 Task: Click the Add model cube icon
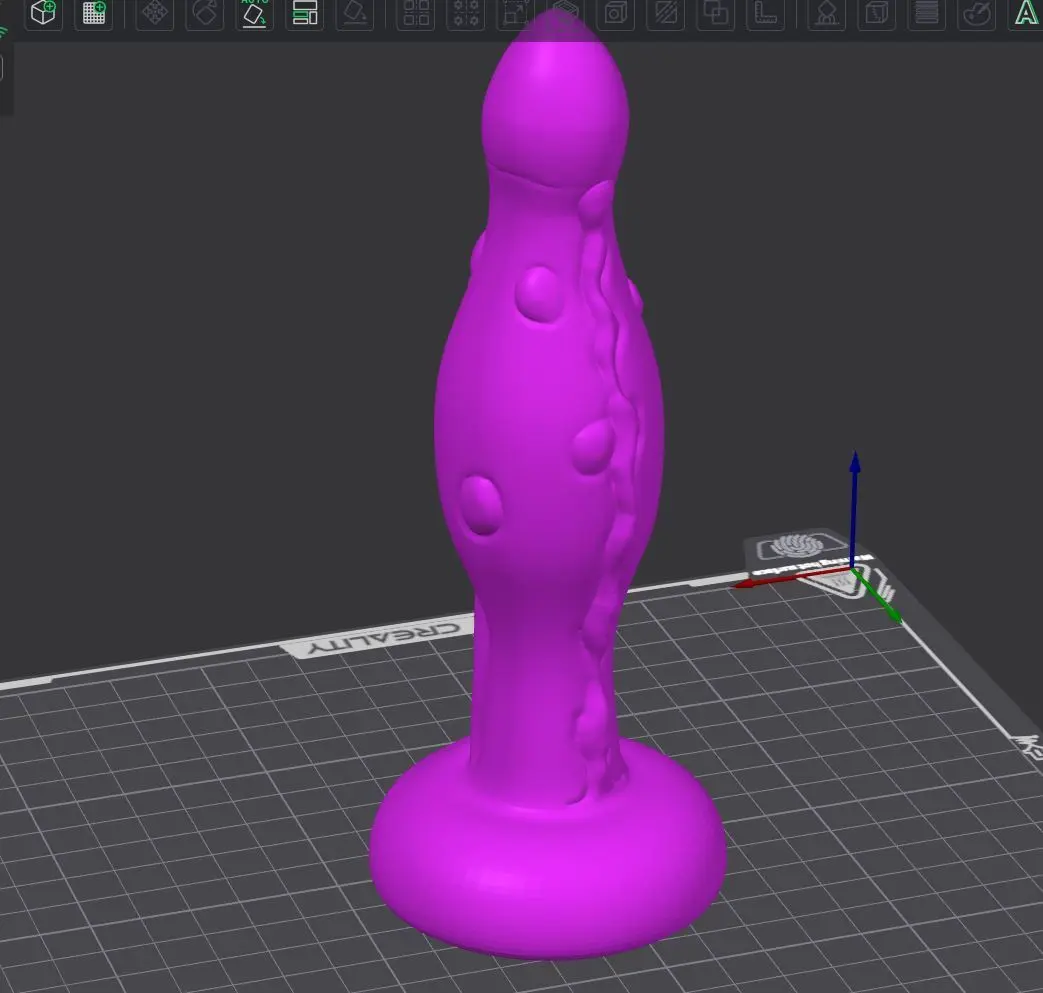coord(44,13)
